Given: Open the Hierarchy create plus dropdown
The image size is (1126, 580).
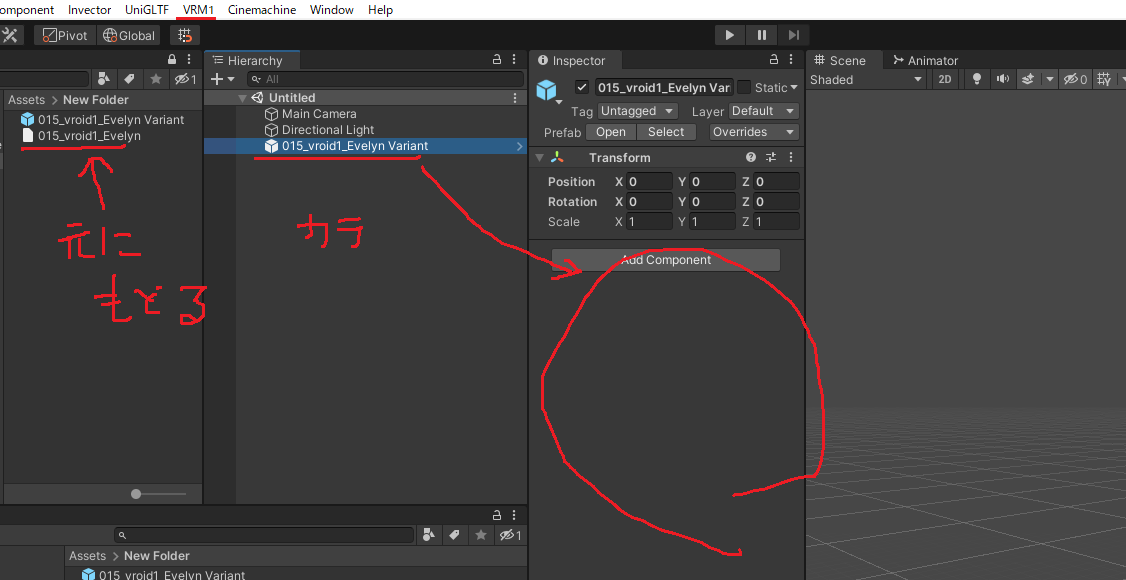Looking at the screenshot, I should (223, 79).
